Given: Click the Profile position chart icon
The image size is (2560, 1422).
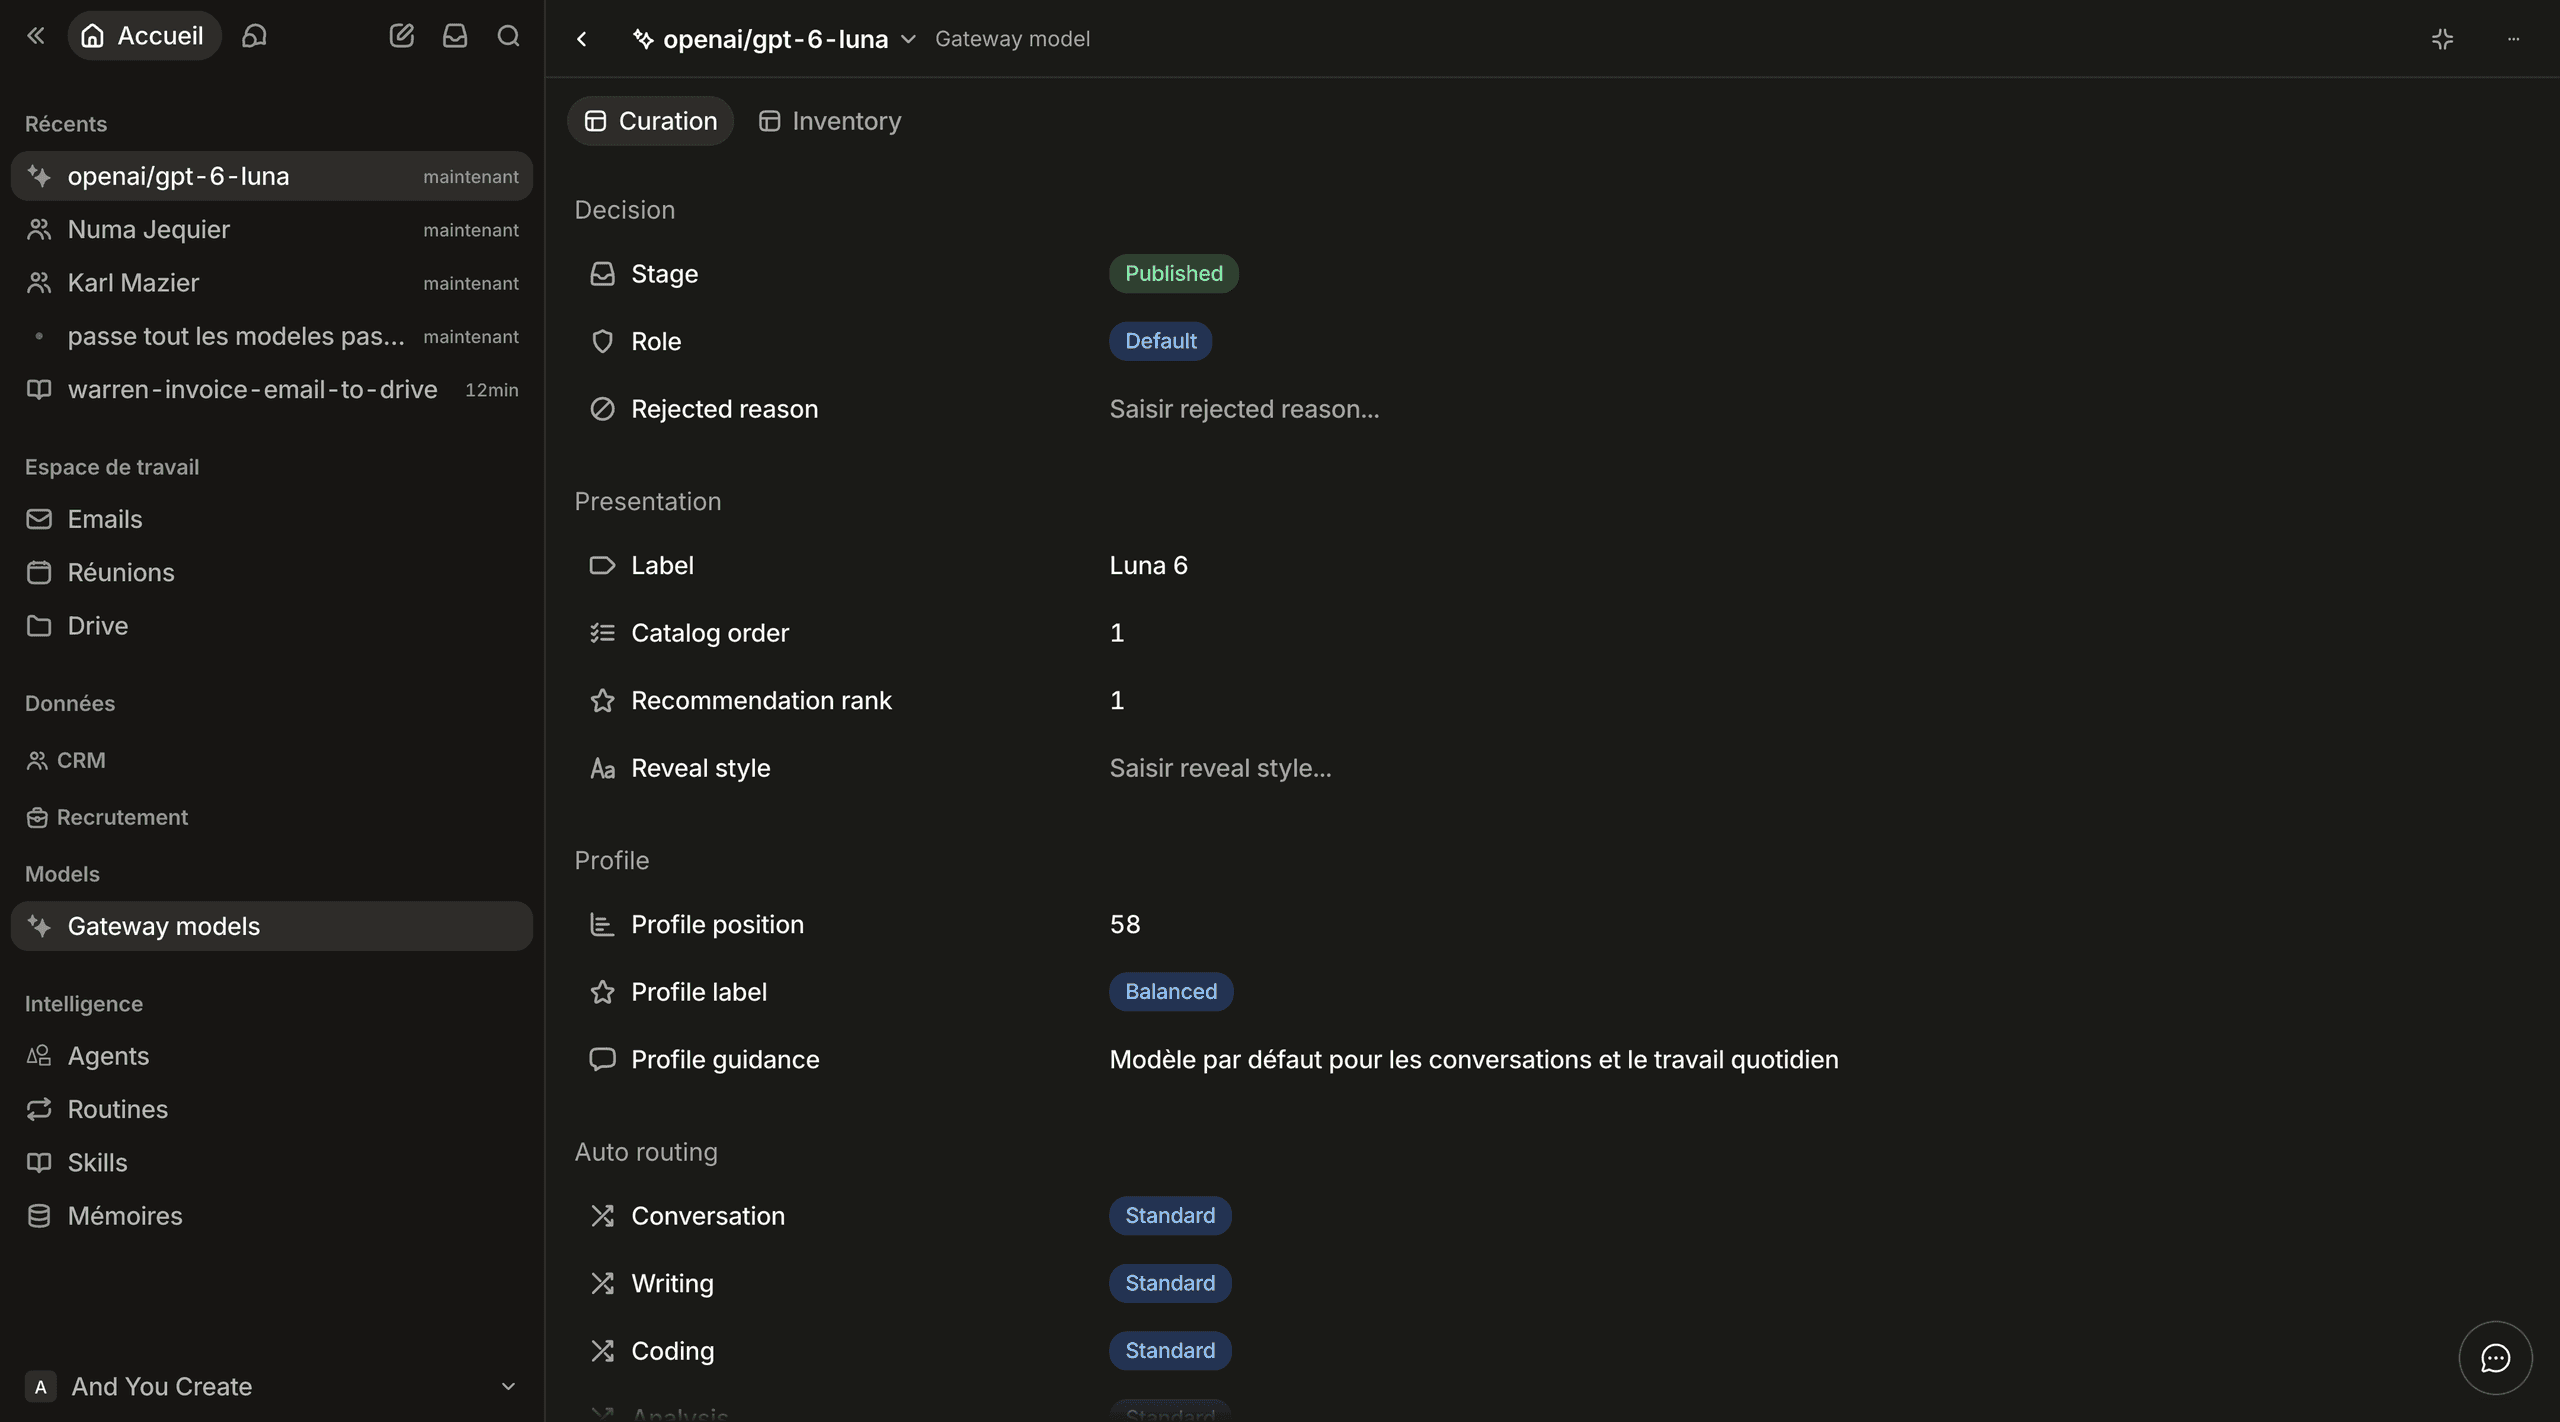Looking at the screenshot, I should click(602, 925).
